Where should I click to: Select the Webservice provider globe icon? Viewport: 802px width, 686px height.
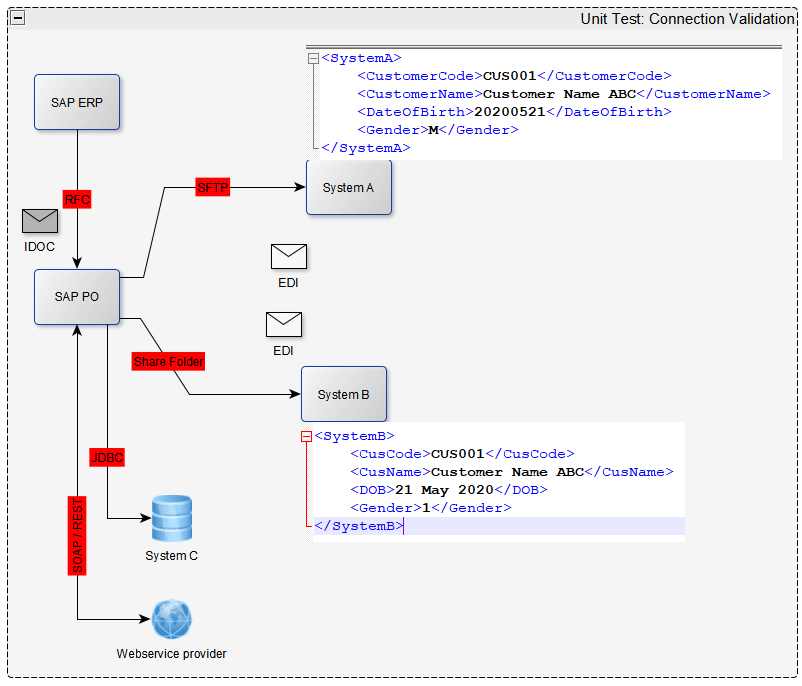coord(171,620)
